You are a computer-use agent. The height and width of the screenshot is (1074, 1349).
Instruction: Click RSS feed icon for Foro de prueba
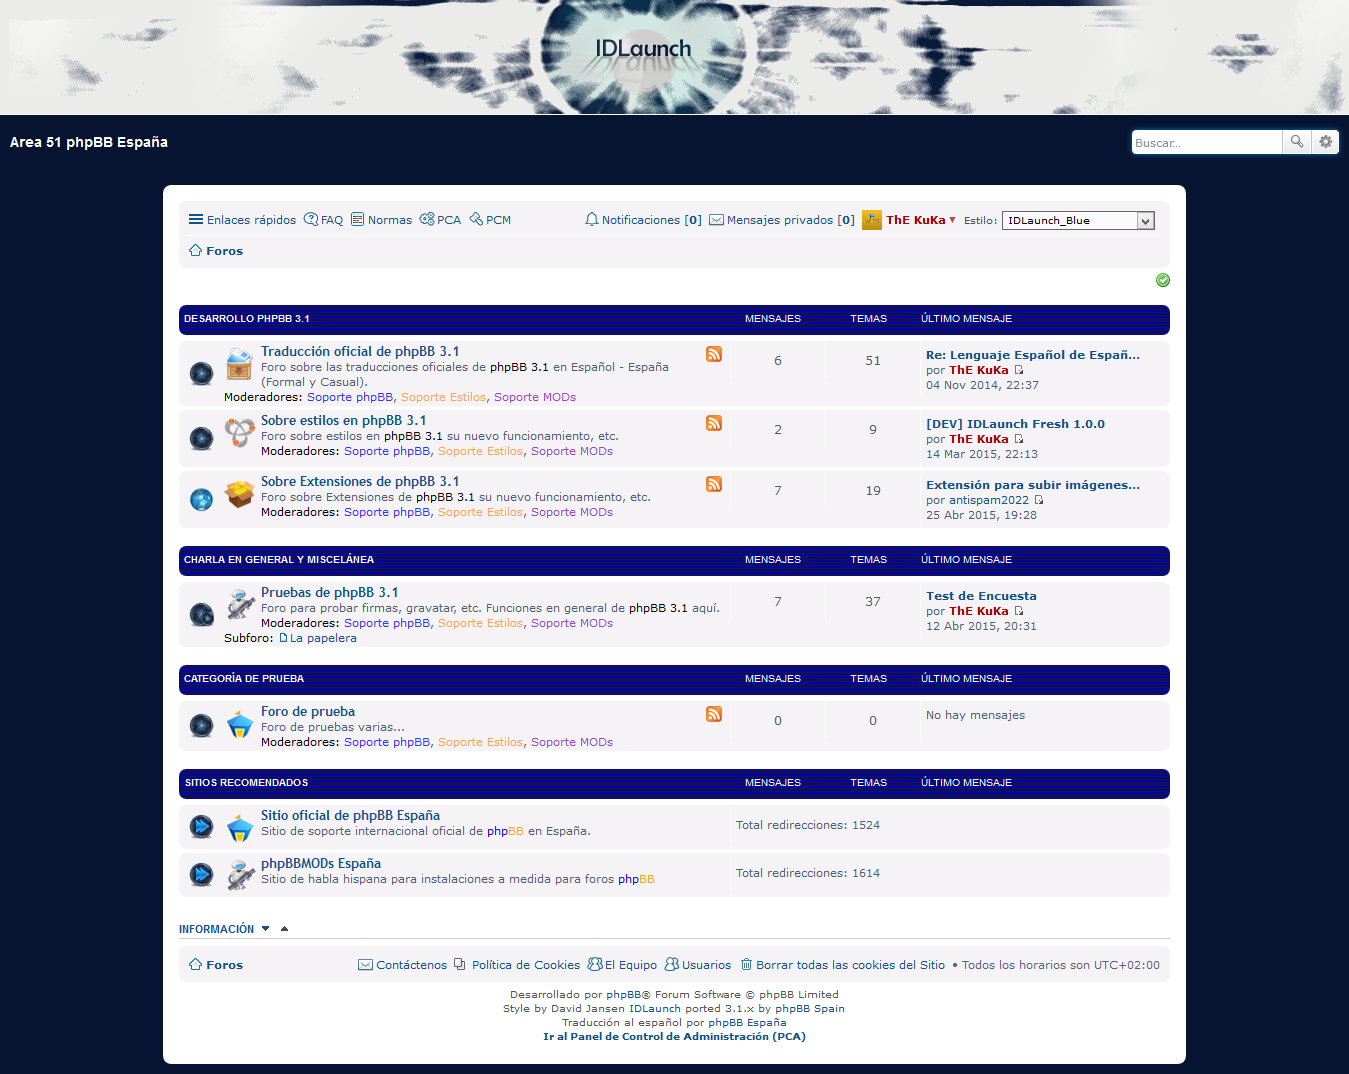[714, 714]
